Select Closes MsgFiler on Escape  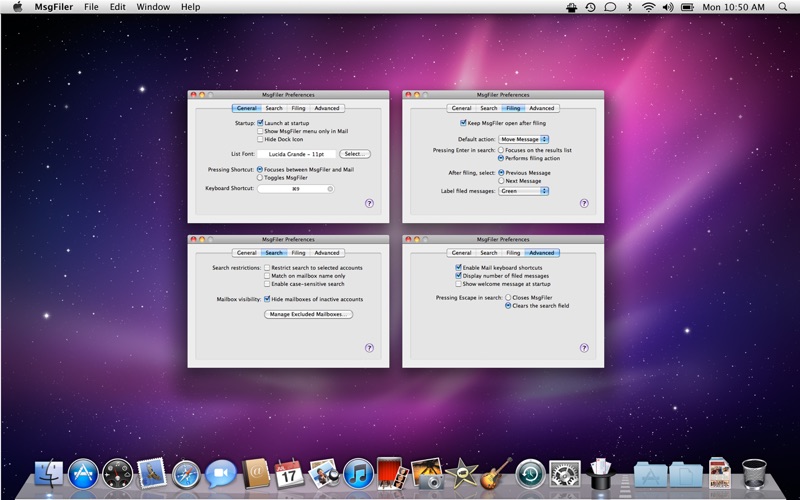[x=508, y=297]
